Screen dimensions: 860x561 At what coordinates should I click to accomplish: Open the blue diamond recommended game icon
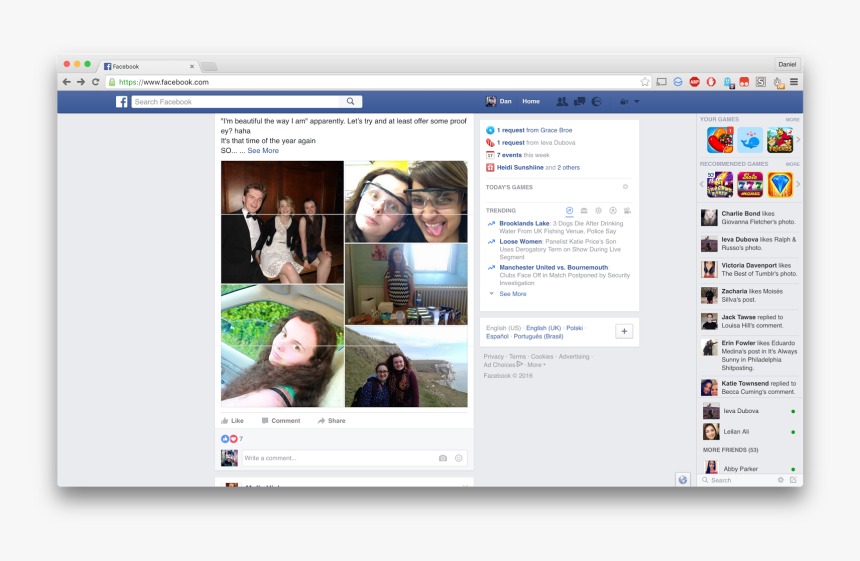[x=780, y=184]
